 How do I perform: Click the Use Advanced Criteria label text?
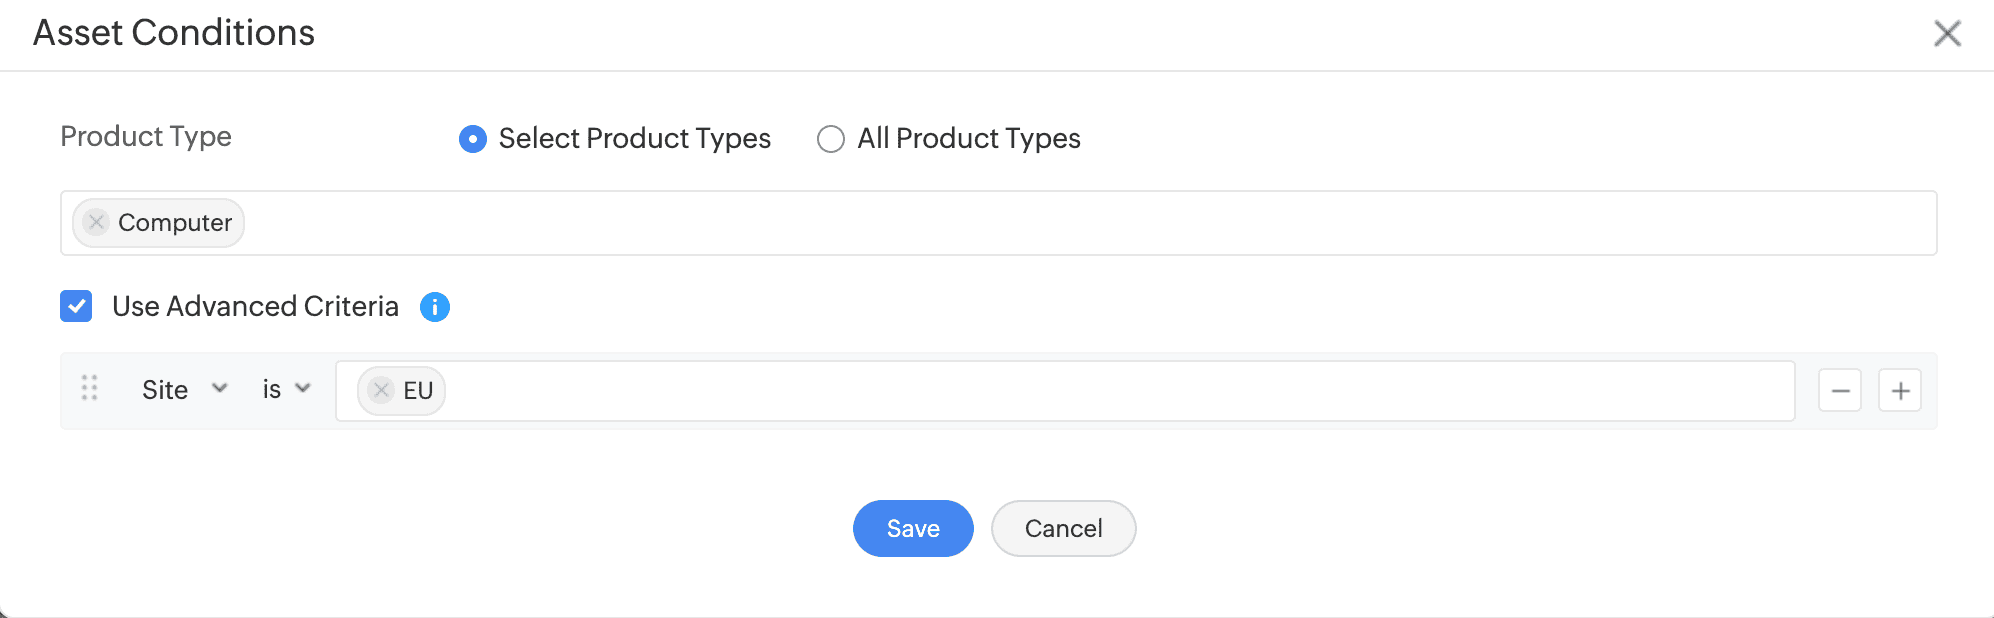255,306
